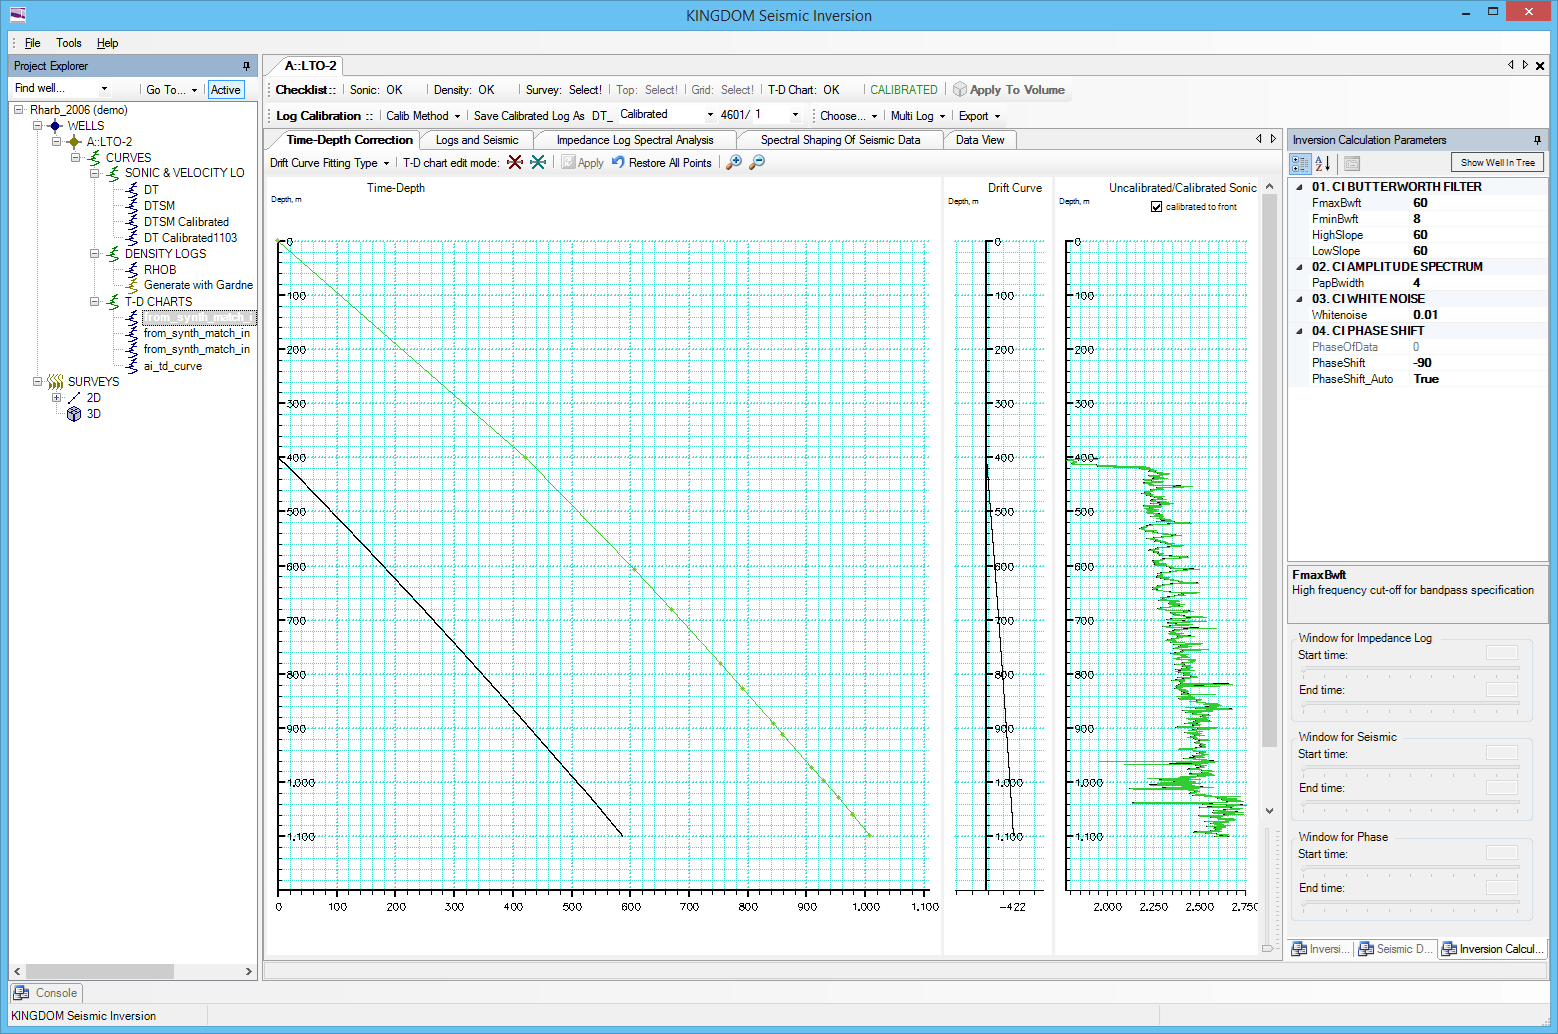Switch to Spectral Shaping Of Seismic Data tab
Image resolution: width=1558 pixels, height=1034 pixels.
pos(840,140)
